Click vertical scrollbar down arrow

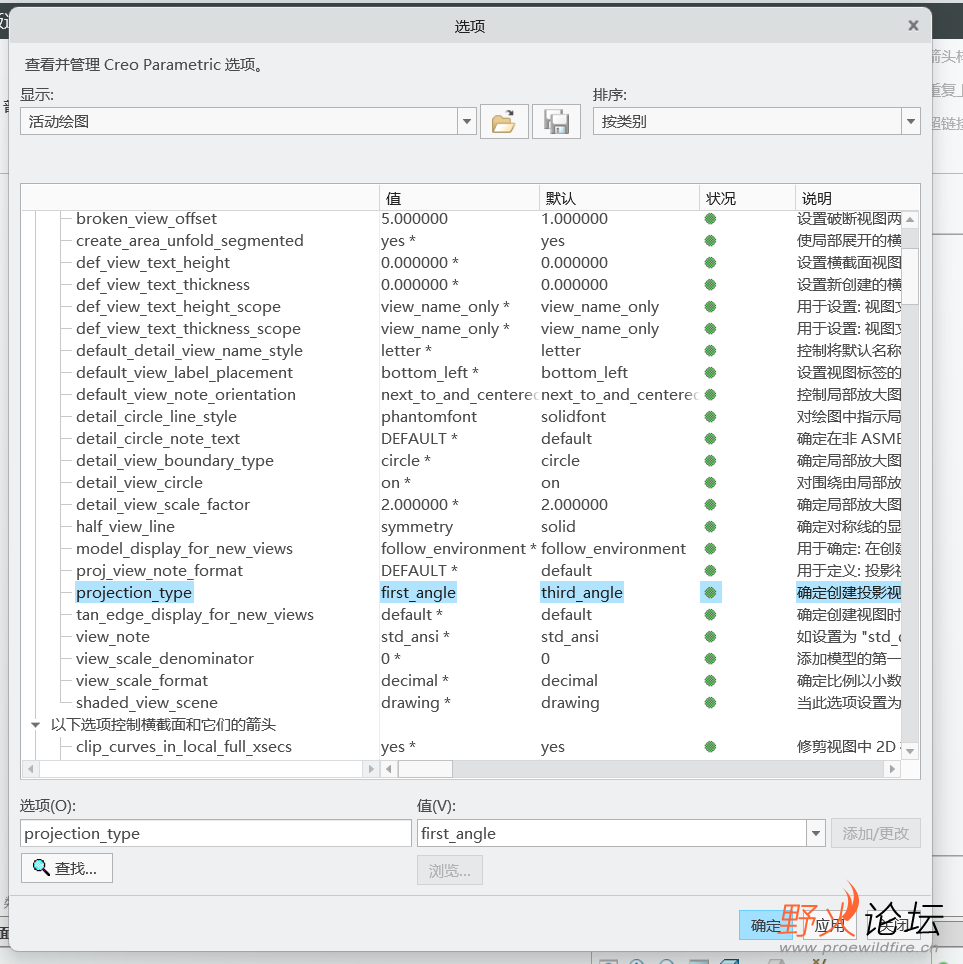click(x=910, y=751)
